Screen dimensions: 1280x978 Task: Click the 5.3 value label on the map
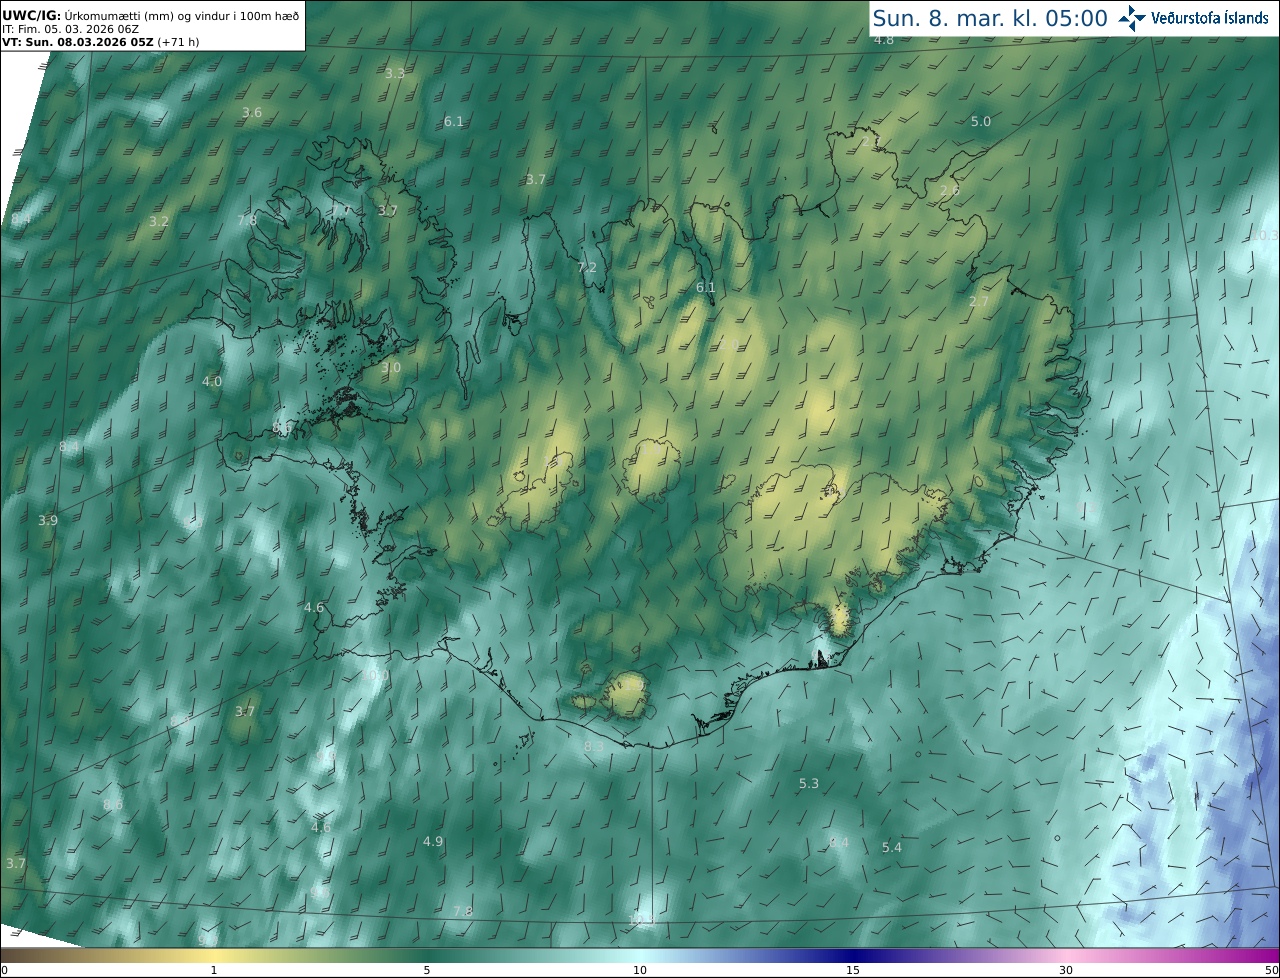coord(809,783)
